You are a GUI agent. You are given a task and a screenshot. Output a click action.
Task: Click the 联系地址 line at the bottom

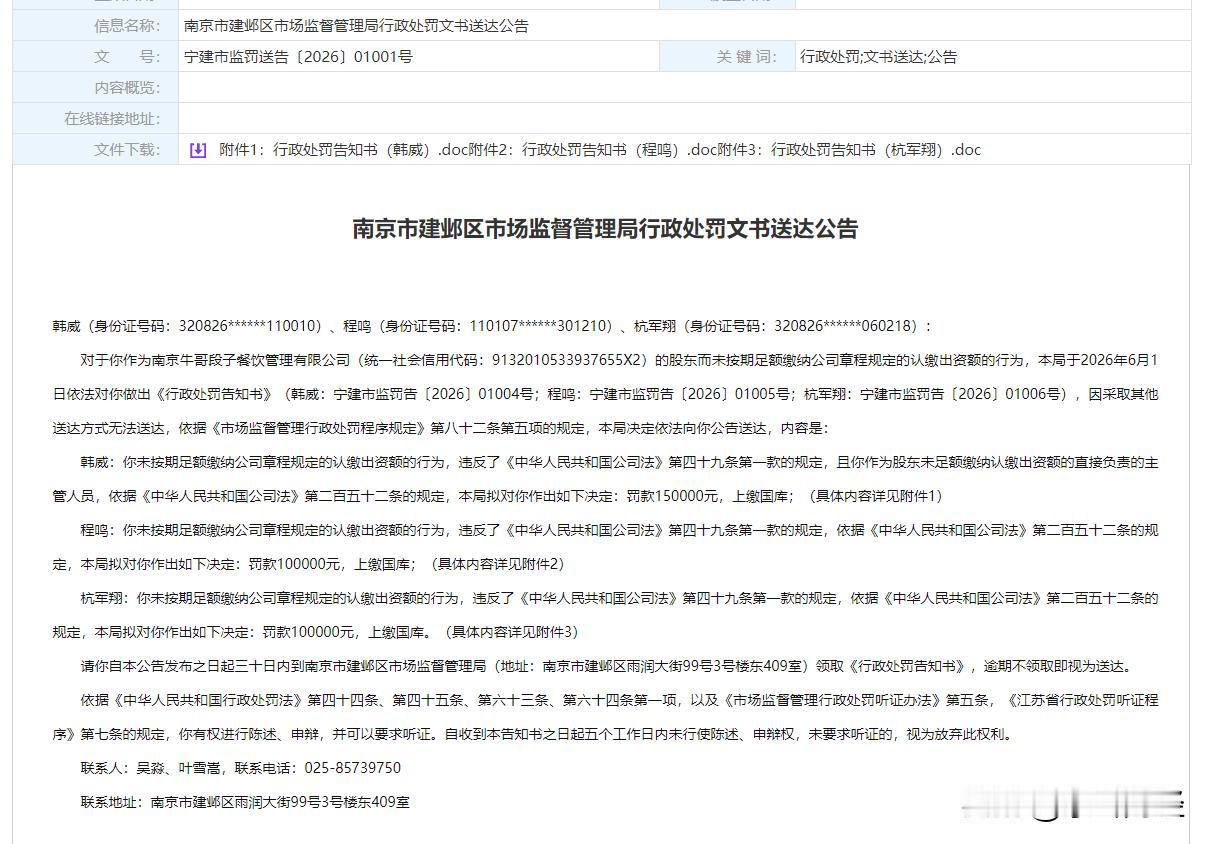[x=245, y=802]
